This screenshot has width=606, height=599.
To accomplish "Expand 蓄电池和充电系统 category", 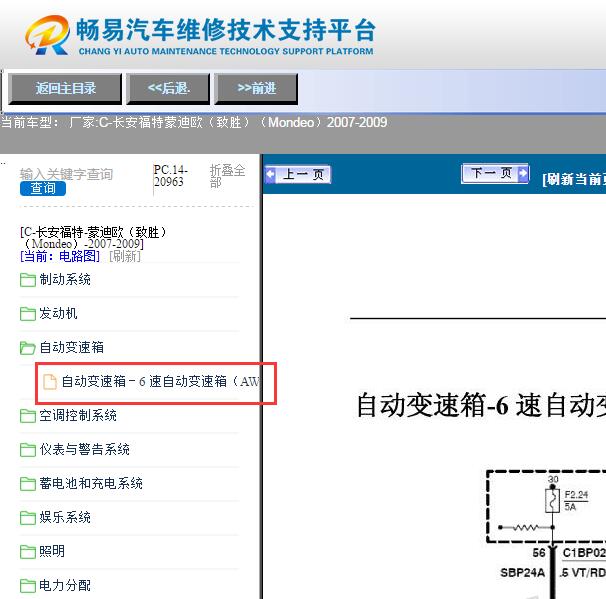I will coord(91,483).
